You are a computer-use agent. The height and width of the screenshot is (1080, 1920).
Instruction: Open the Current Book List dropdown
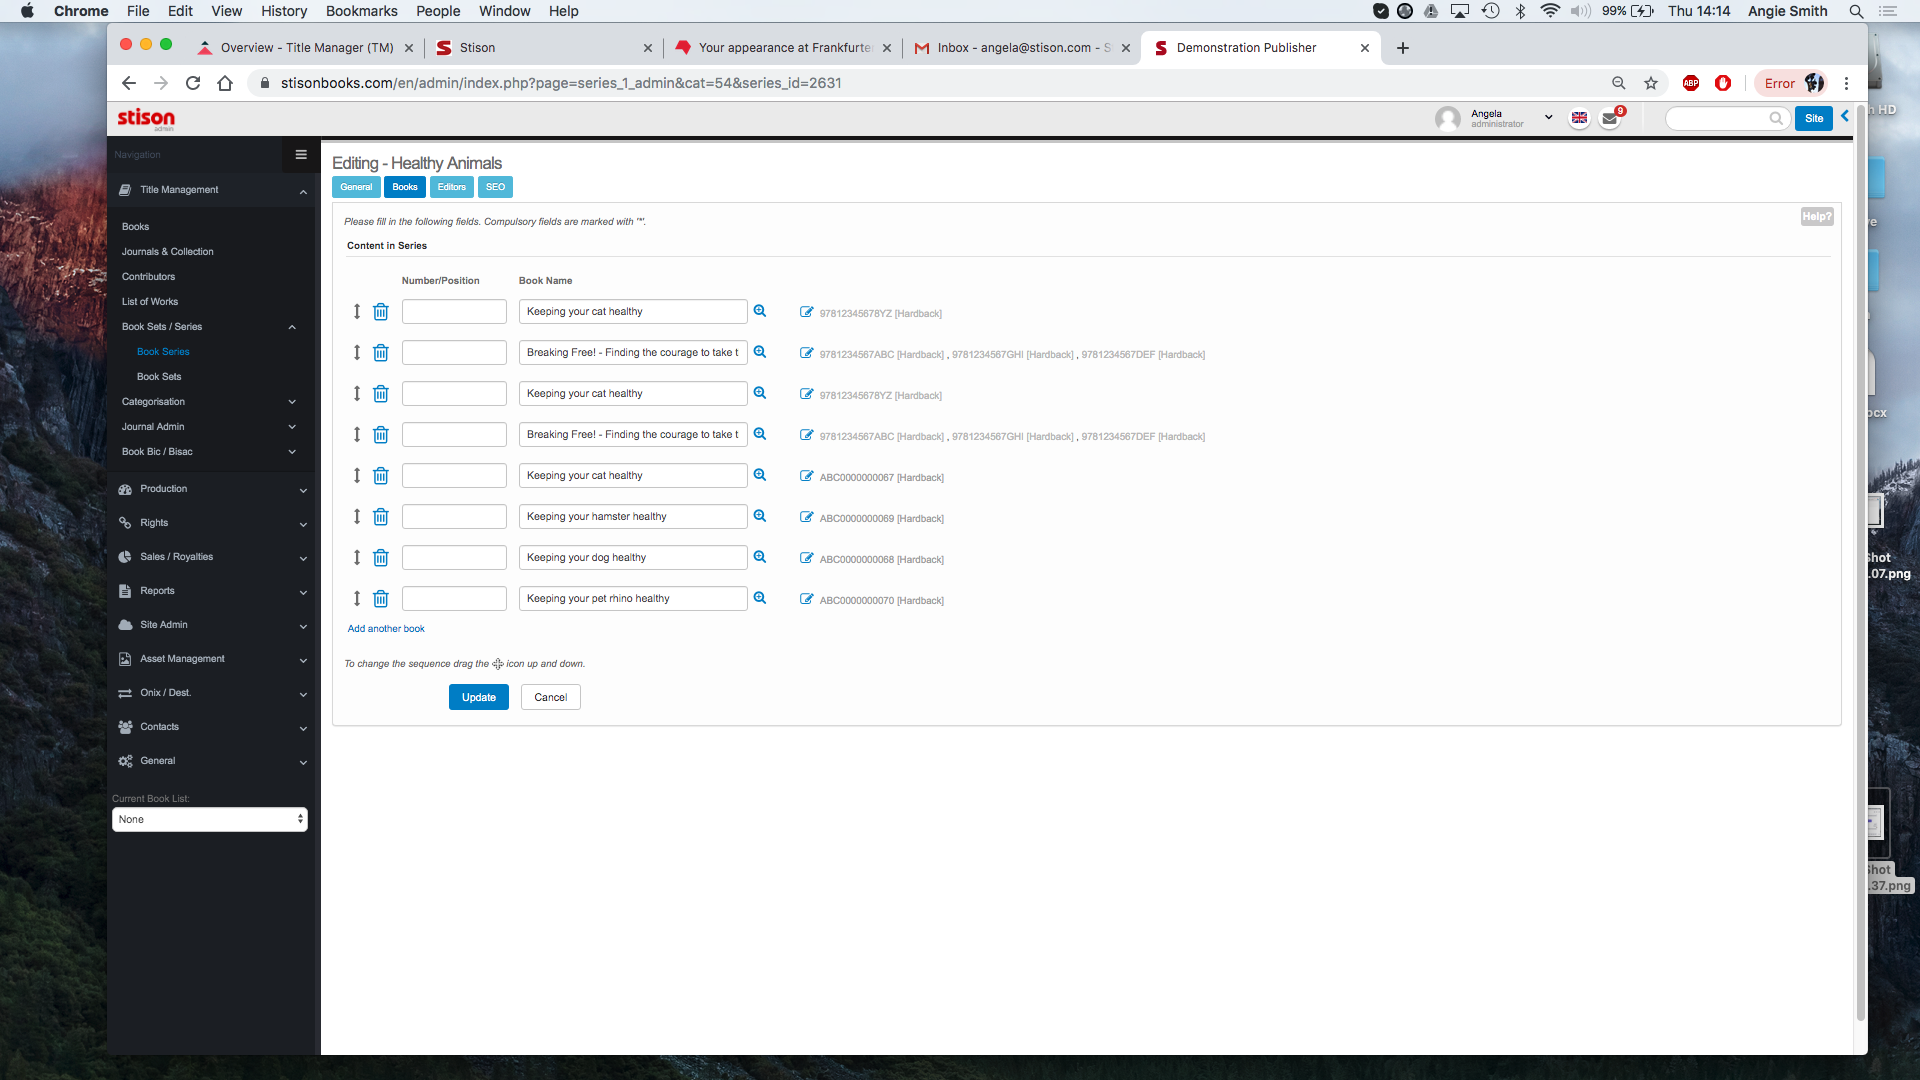tap(210, 819)
